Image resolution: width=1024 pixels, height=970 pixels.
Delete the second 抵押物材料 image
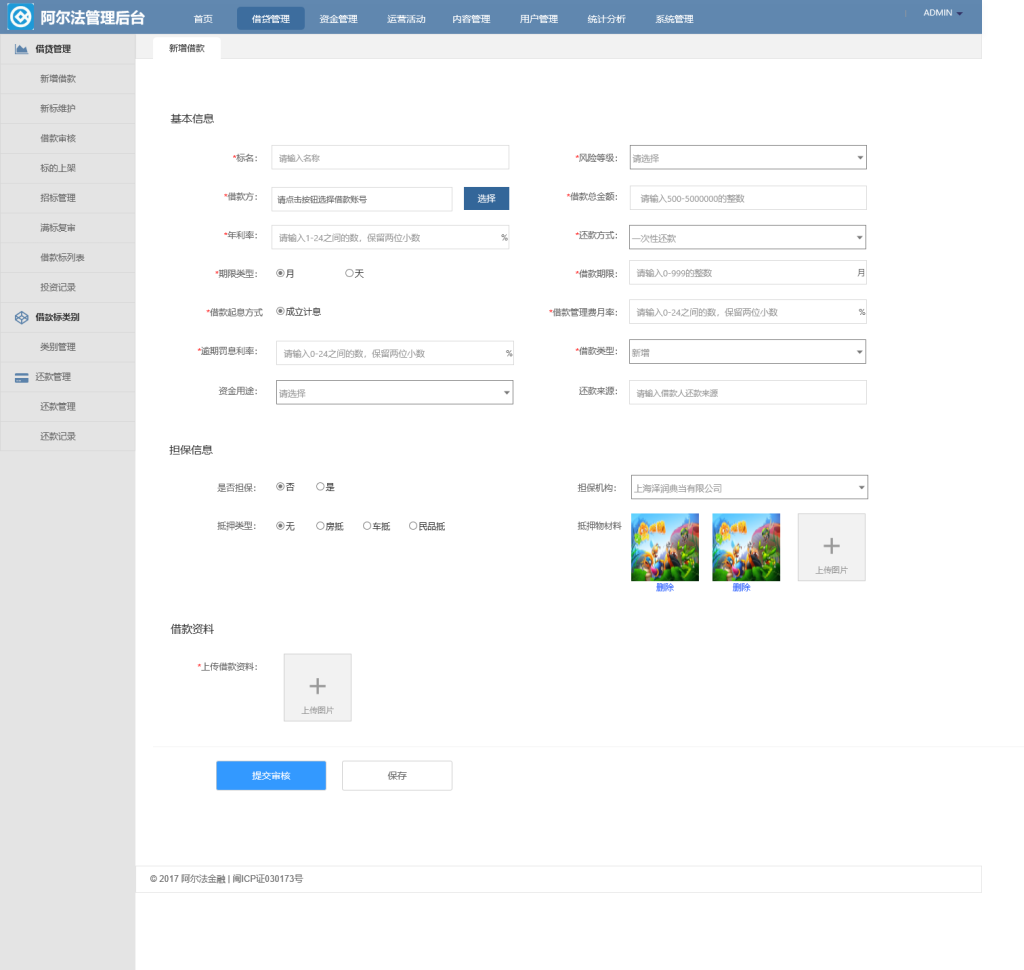coord(741,588)
